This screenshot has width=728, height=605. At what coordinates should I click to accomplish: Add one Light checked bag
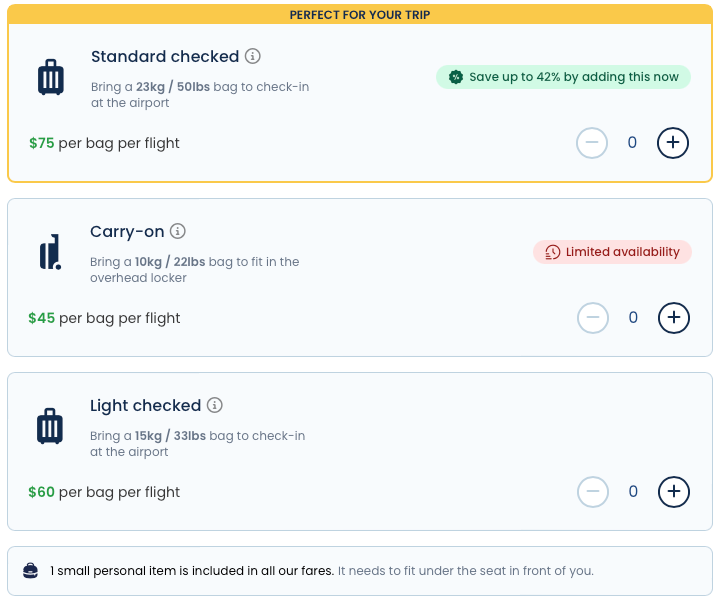674,492
